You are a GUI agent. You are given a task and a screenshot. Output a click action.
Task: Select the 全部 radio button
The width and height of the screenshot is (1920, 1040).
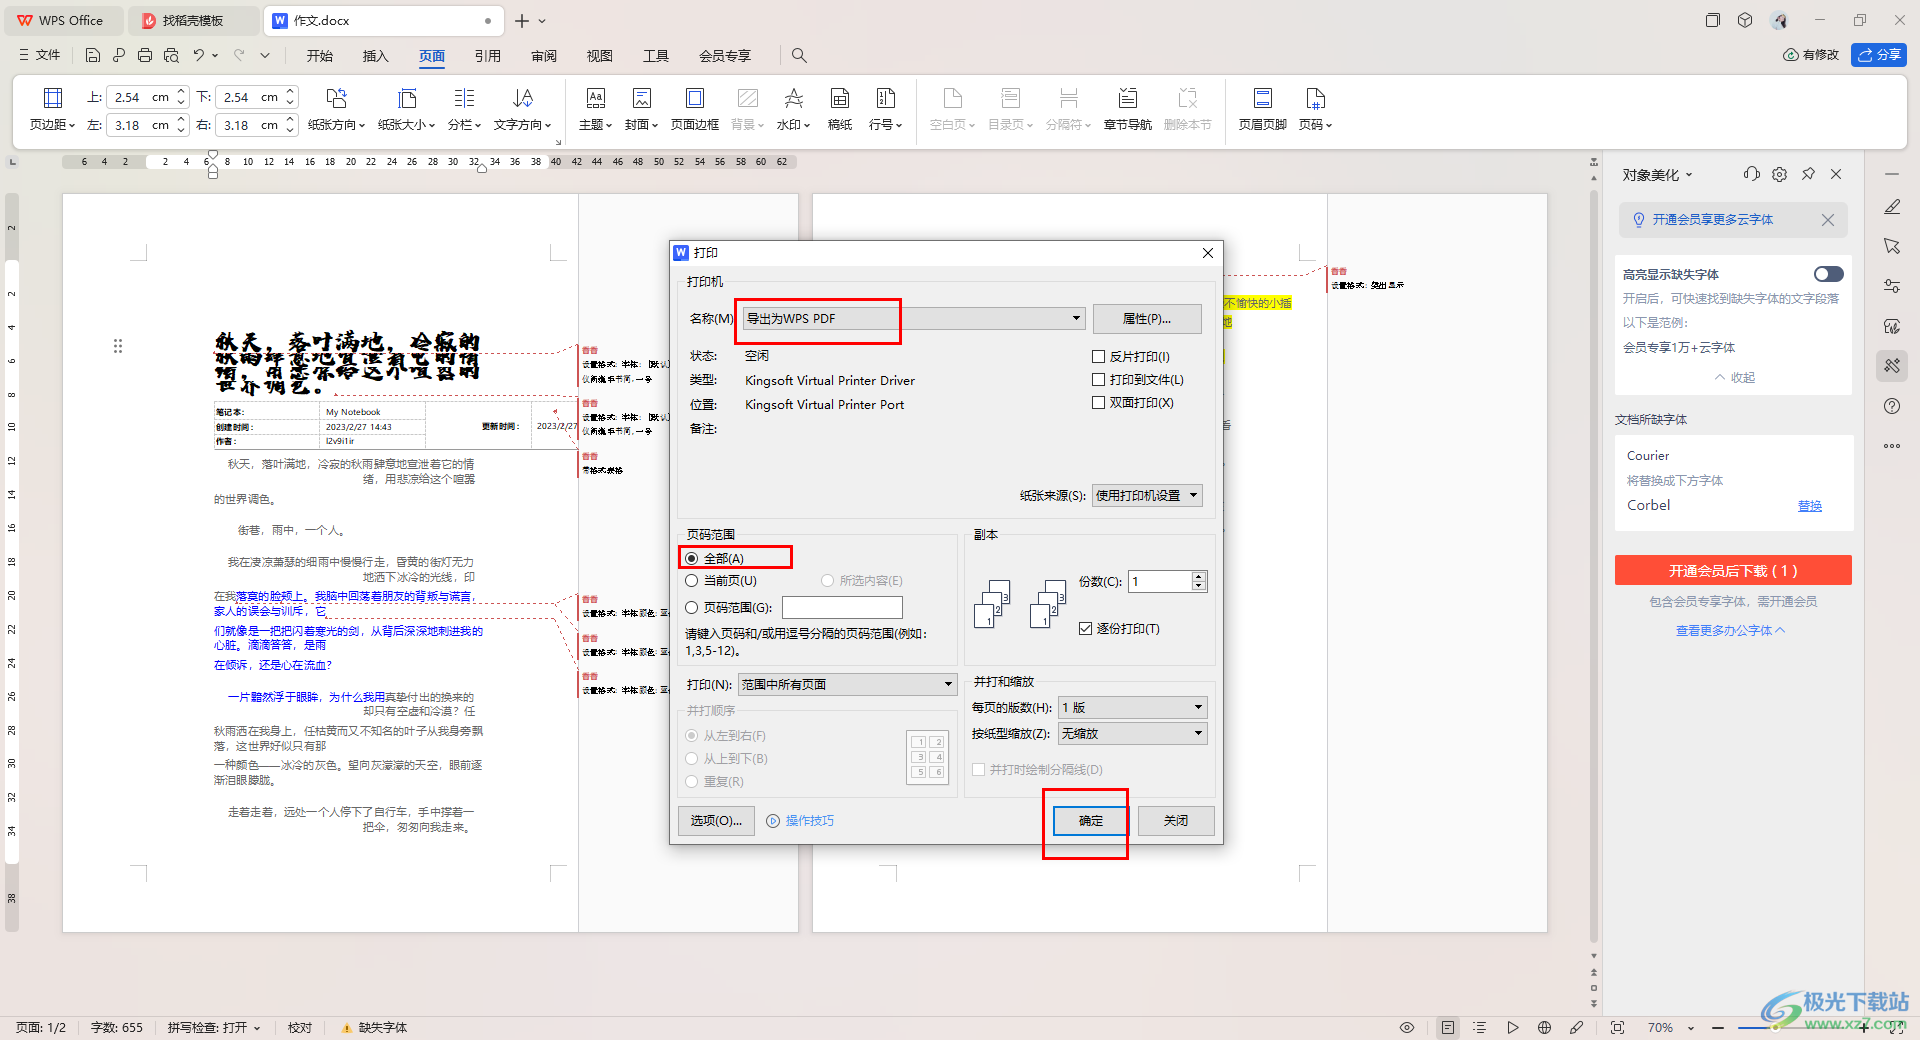pyautogui.click(x=691, y=558)
